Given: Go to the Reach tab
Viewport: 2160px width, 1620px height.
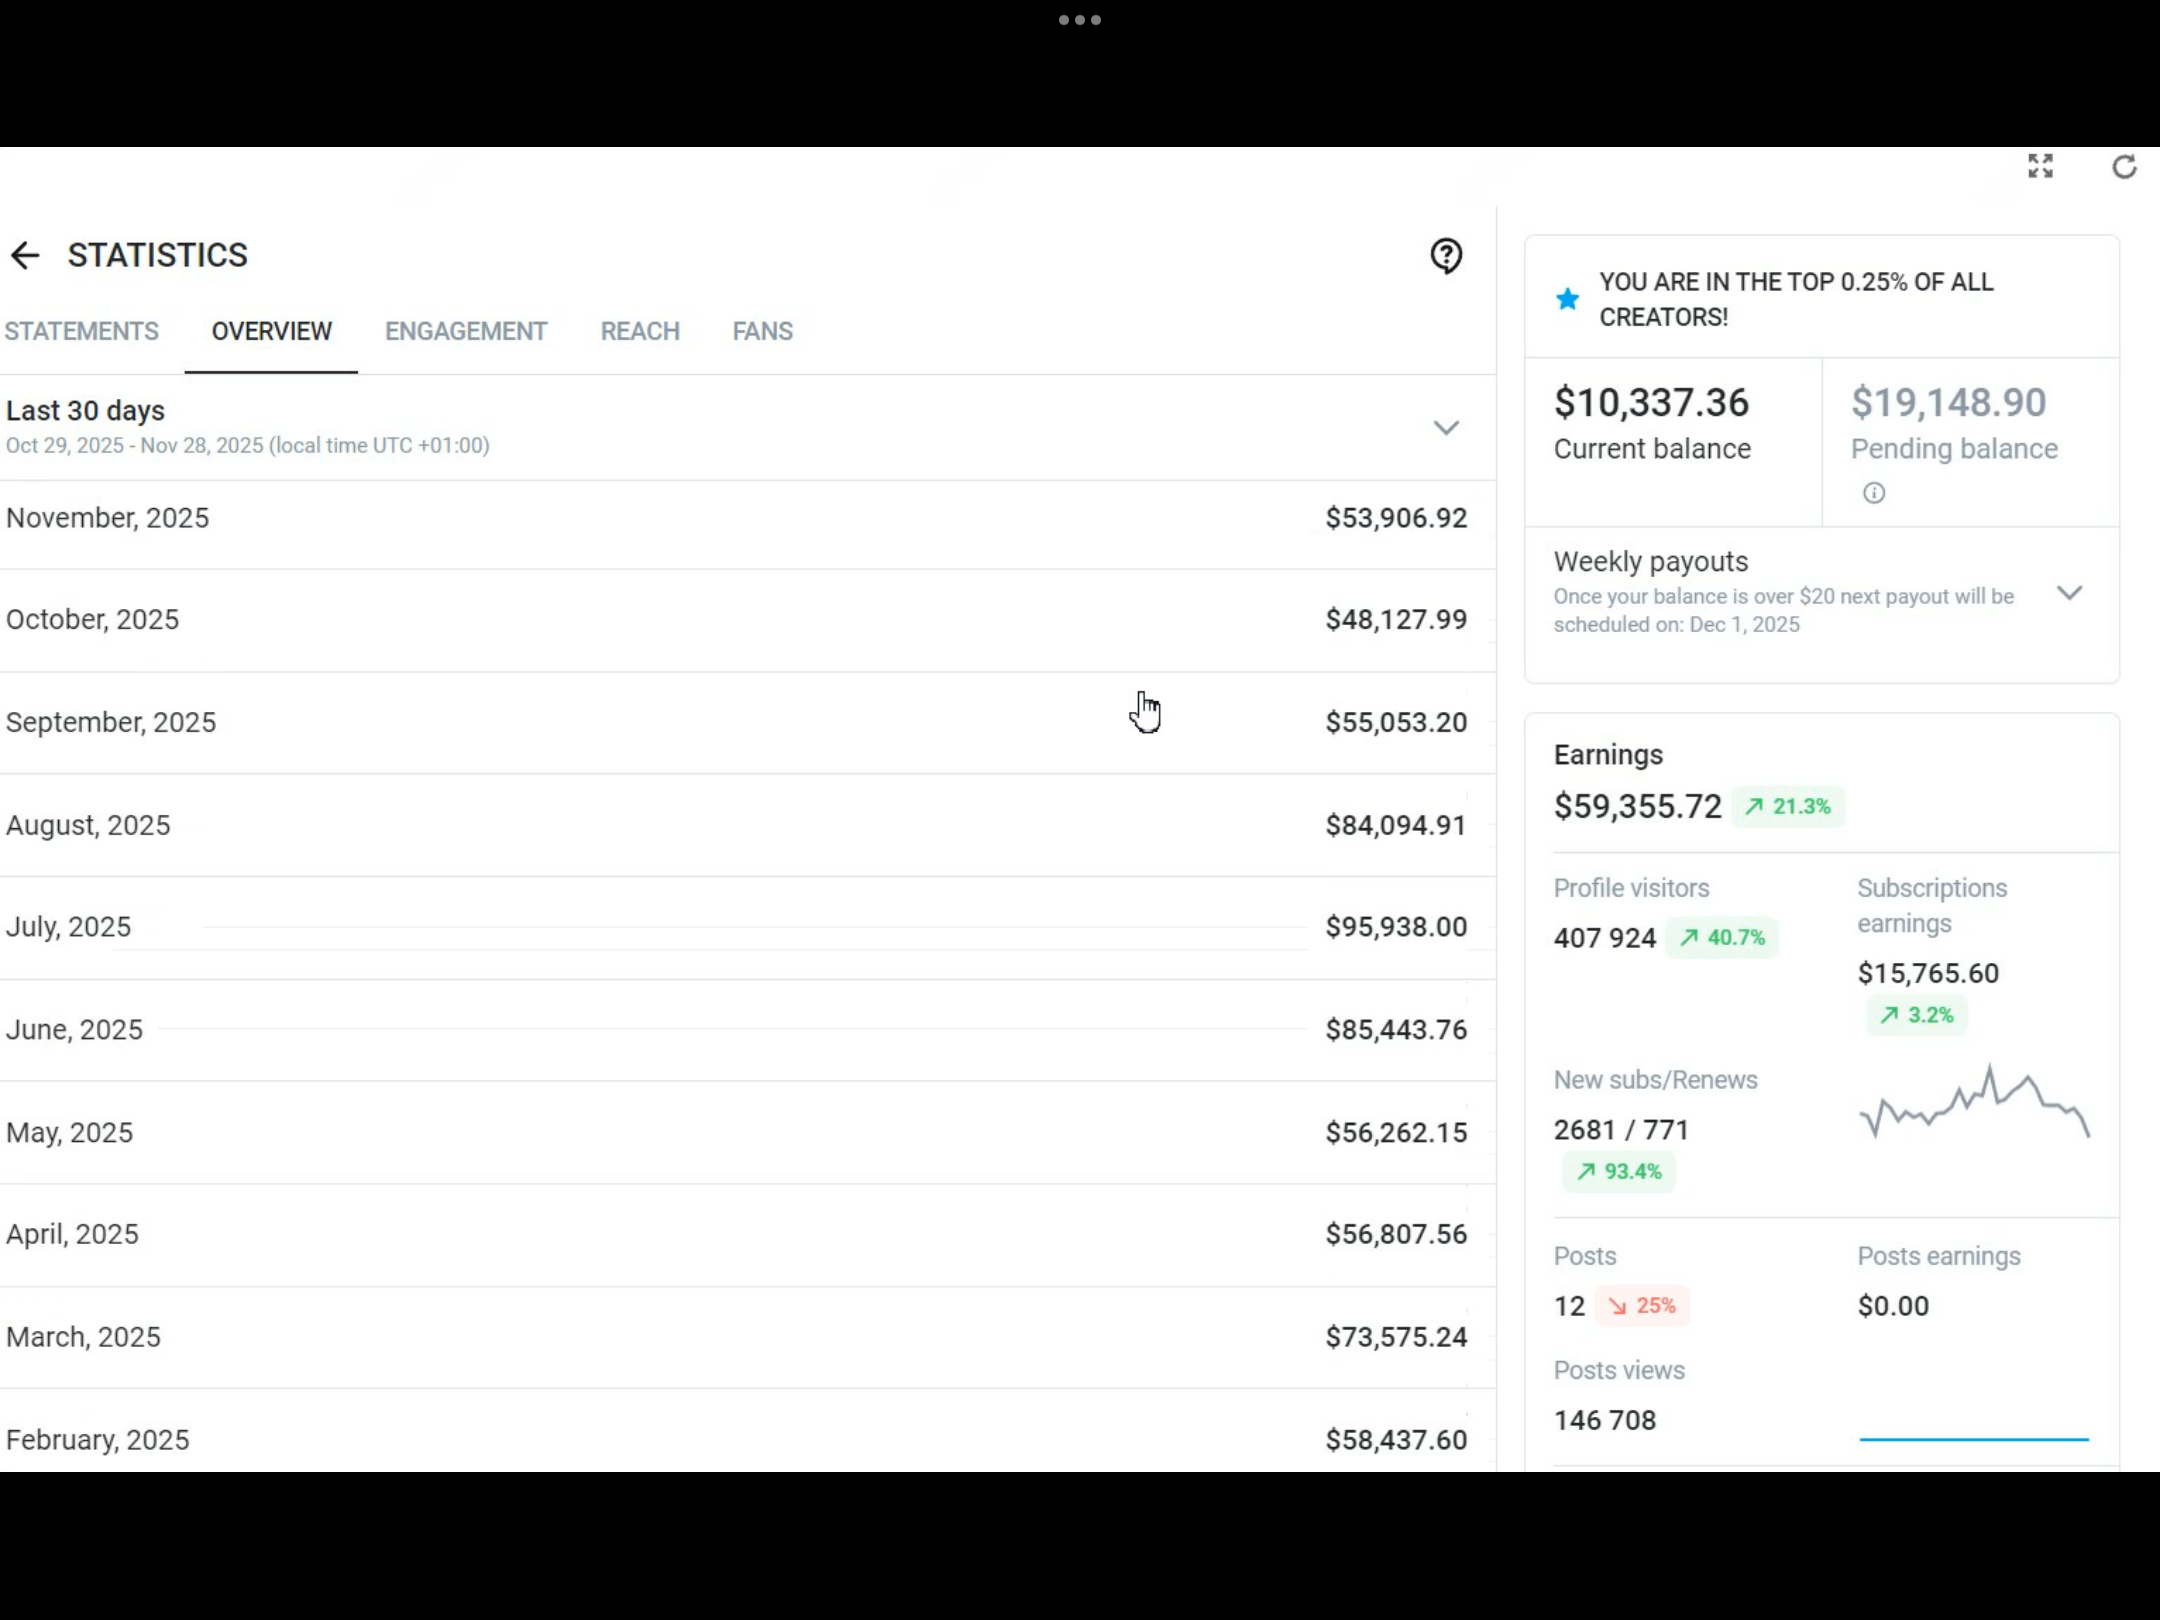Looking at the screenshot, I should point(640,331).
